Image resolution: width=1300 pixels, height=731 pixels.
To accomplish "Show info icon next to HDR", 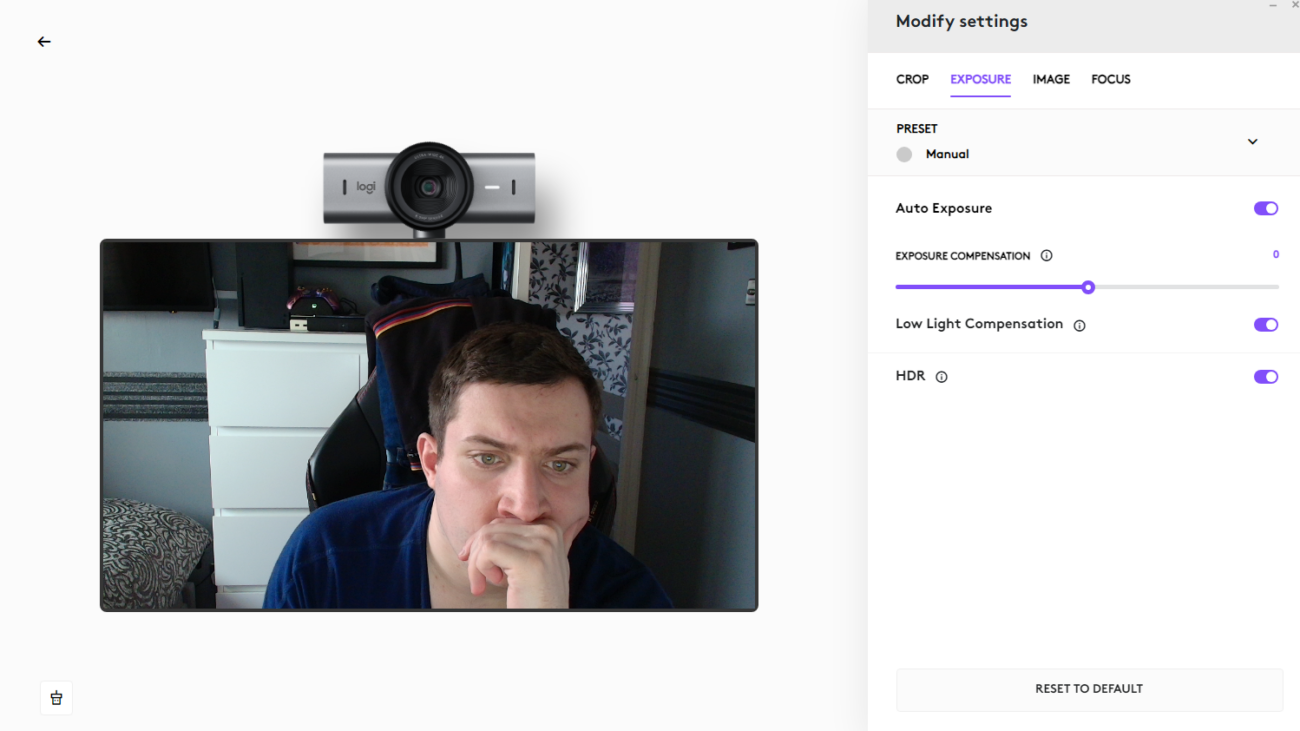I will coord(941,377).
